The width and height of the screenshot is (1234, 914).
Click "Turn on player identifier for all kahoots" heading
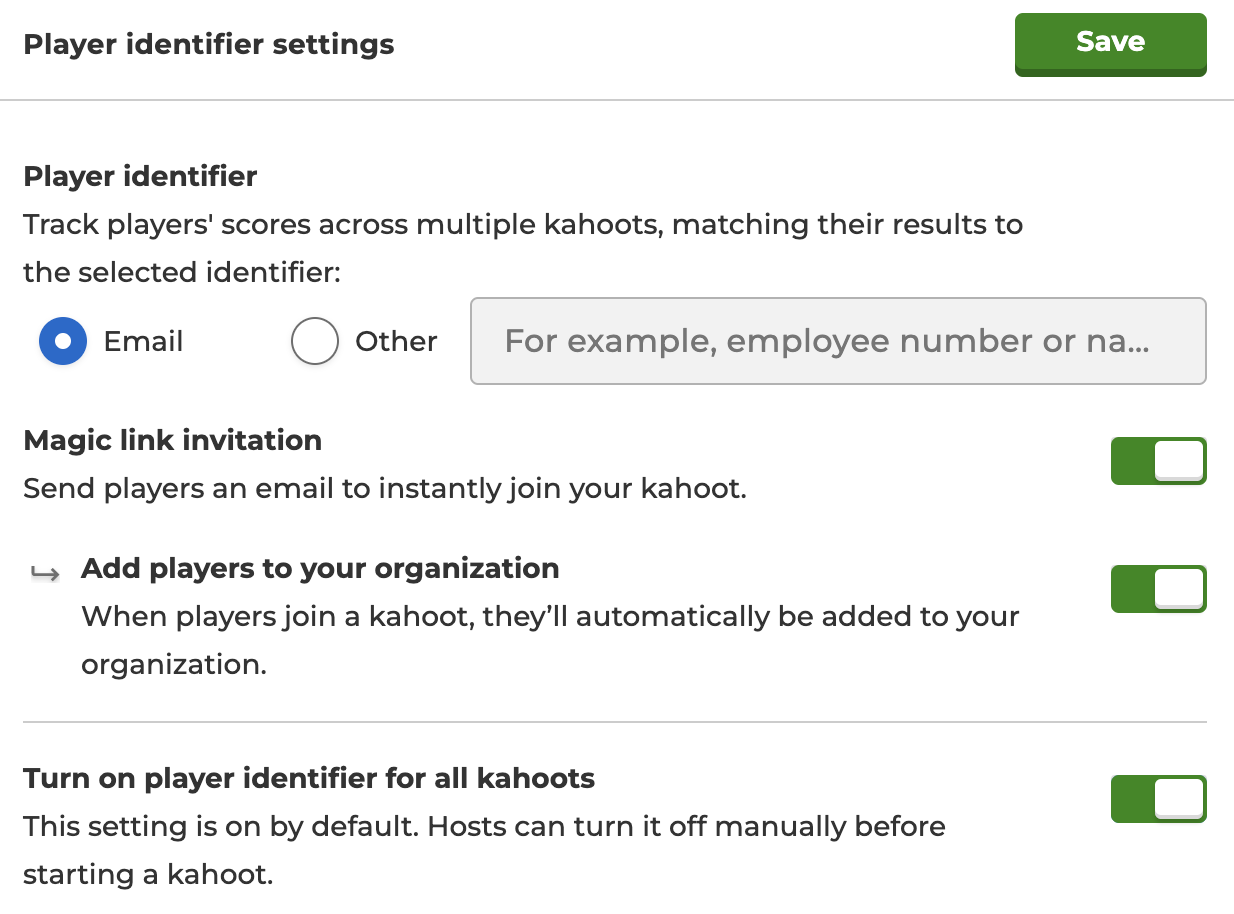(x=309, y=779)
